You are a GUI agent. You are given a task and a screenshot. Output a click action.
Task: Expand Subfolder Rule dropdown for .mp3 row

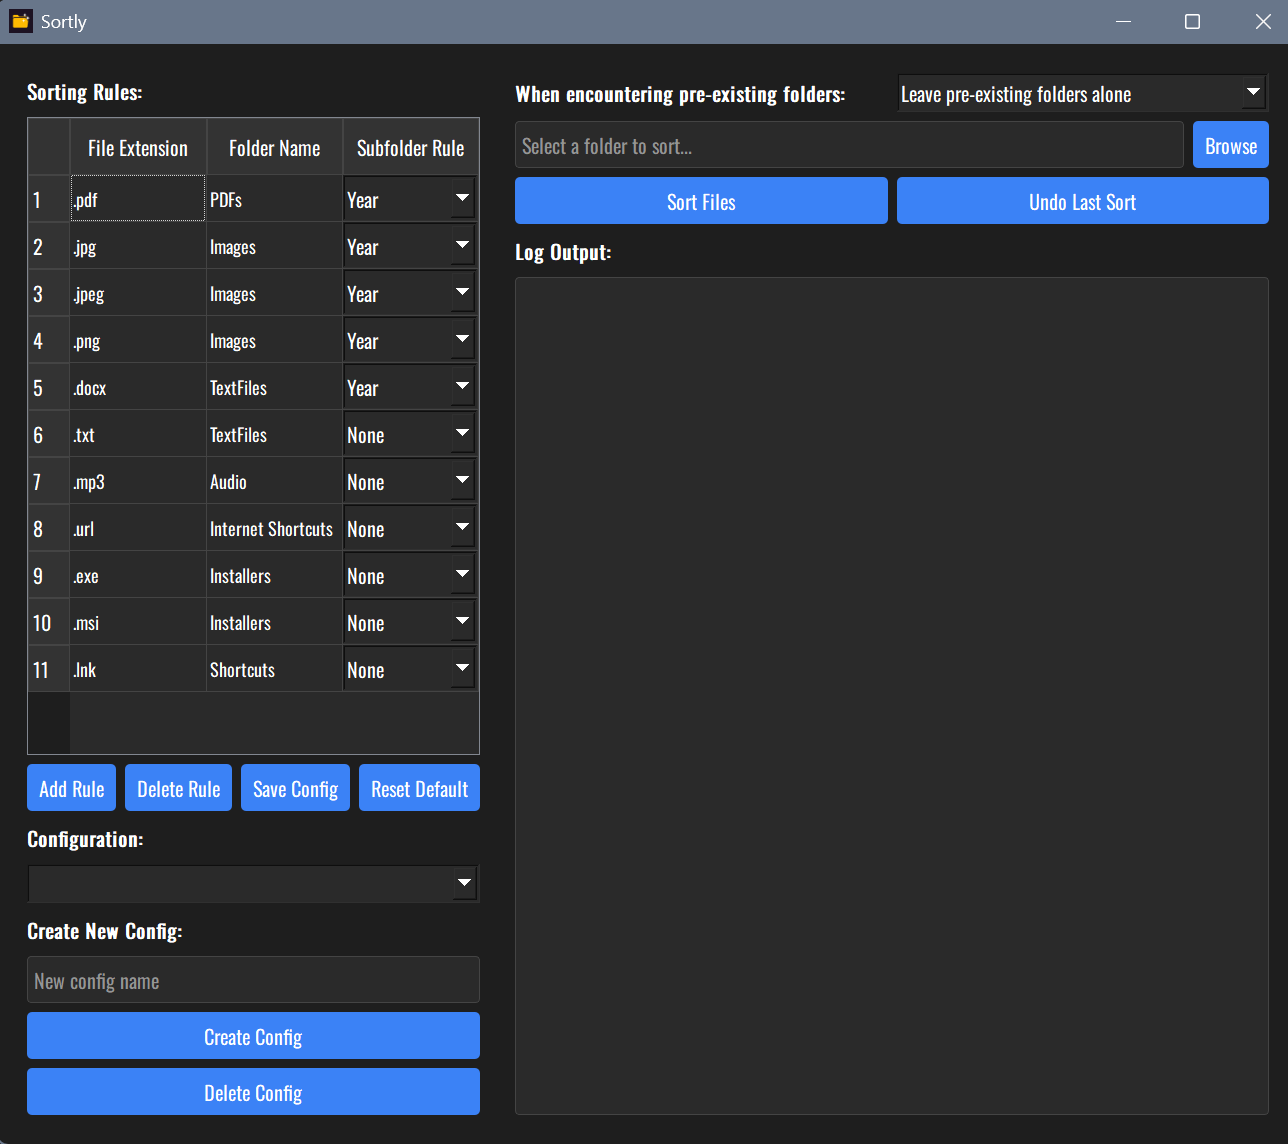pyautogui.click(x=410, y=481)
